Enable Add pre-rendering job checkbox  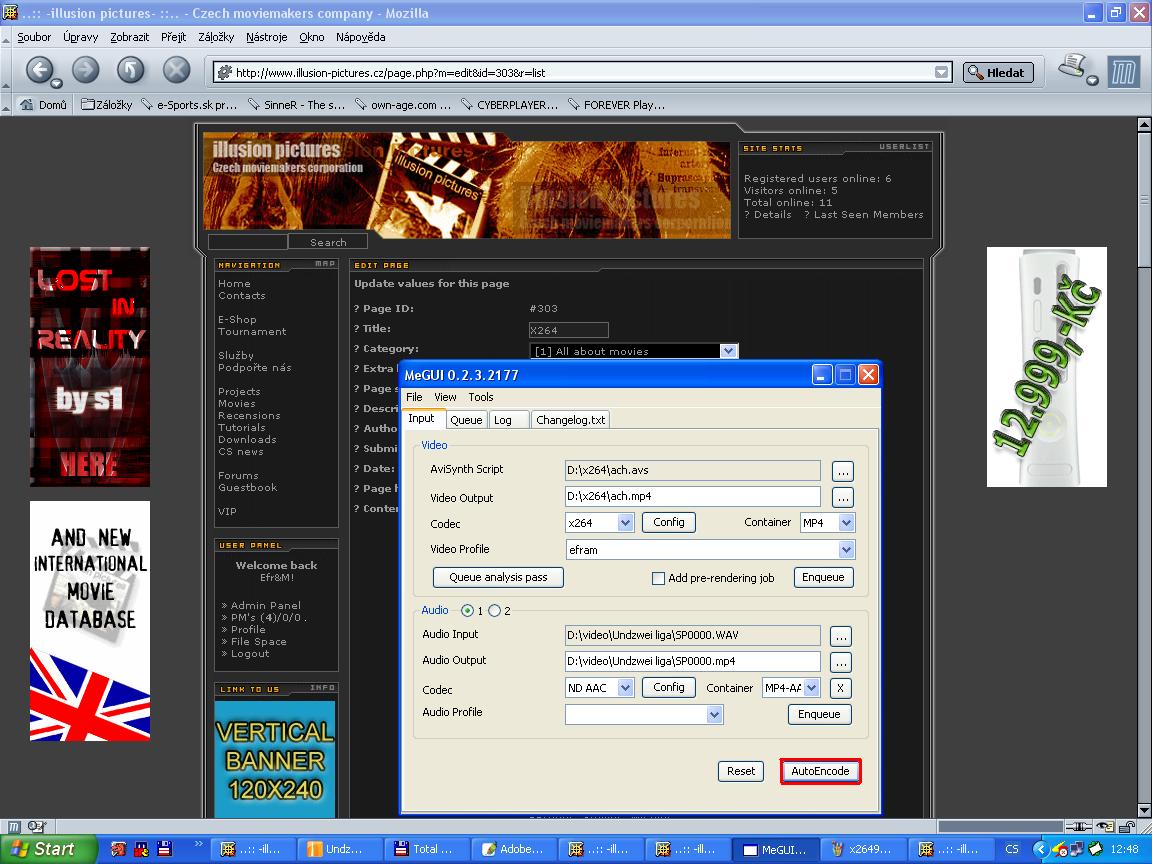(x=658, y=578)
